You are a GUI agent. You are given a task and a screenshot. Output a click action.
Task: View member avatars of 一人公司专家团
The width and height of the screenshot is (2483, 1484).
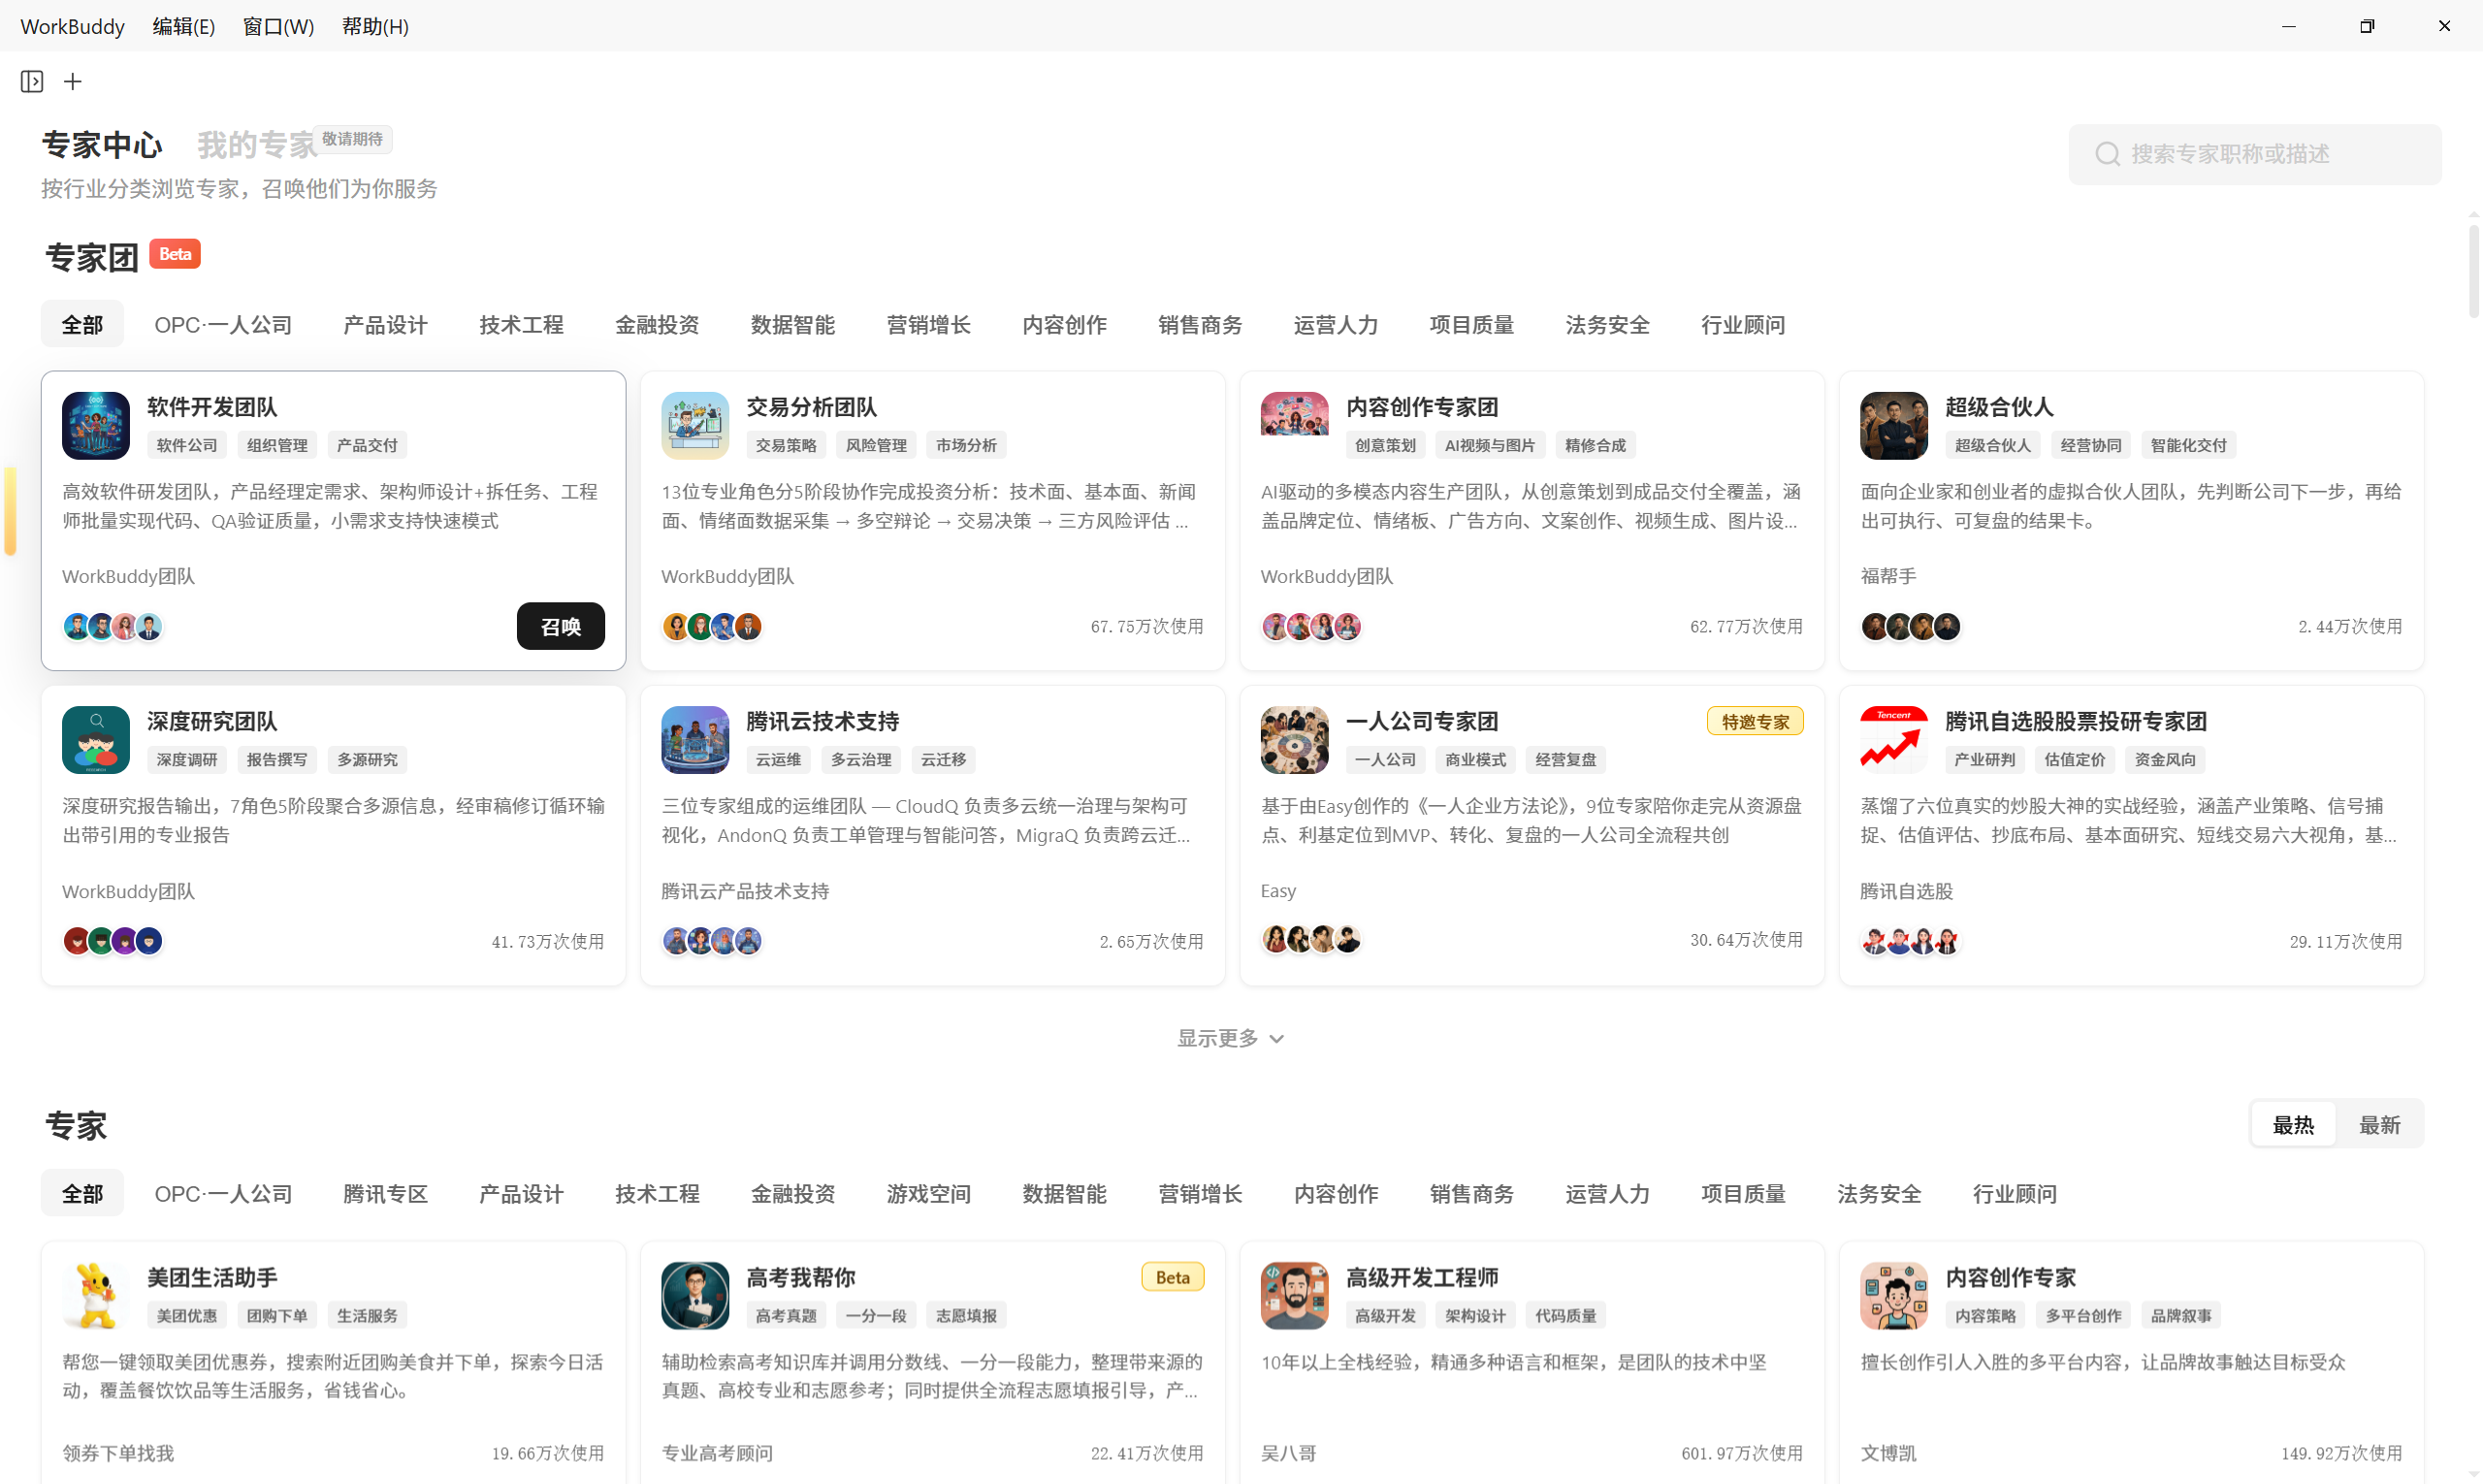pyautogui.click(x=1311, y=940)
